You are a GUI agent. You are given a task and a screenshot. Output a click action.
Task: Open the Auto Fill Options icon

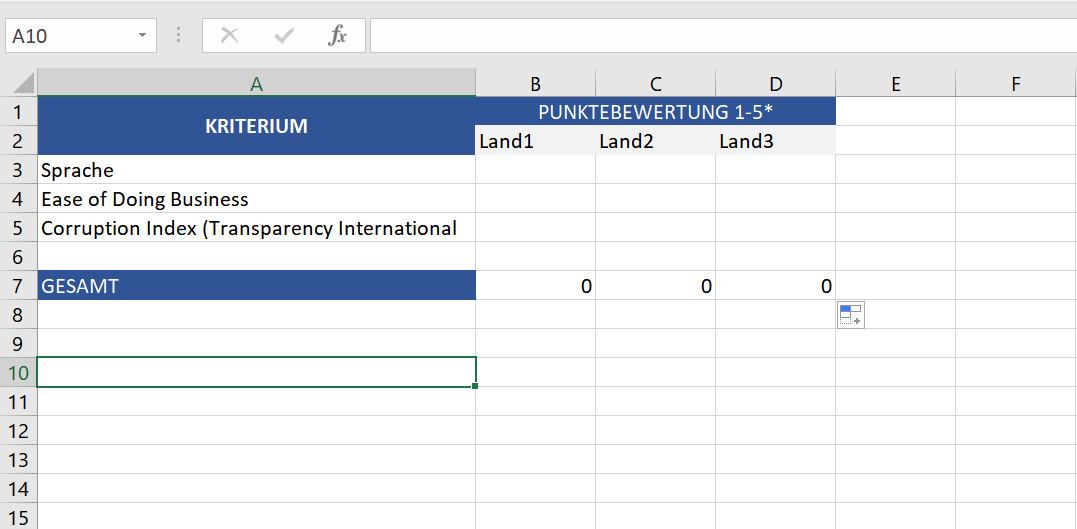850,314
